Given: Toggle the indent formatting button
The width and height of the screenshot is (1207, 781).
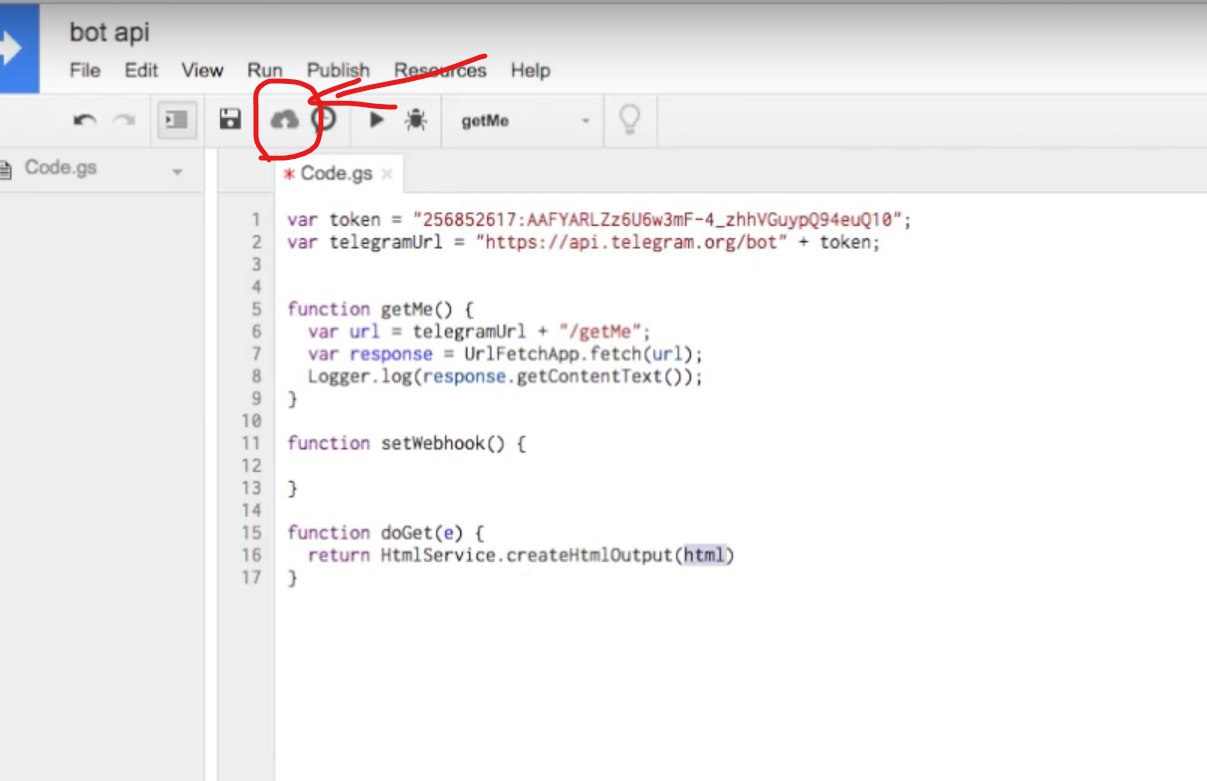Looking at the screenshot, I should [x=177, y=120].
